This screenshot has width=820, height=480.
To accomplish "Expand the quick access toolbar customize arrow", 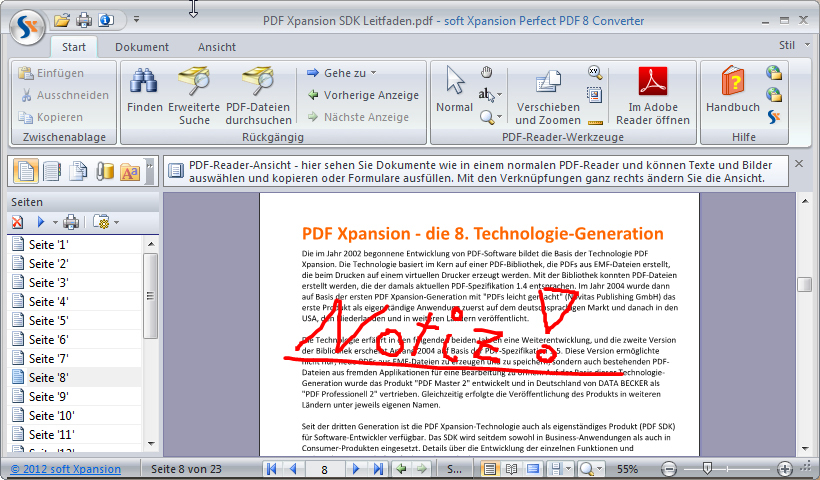I will pos(136,20).
